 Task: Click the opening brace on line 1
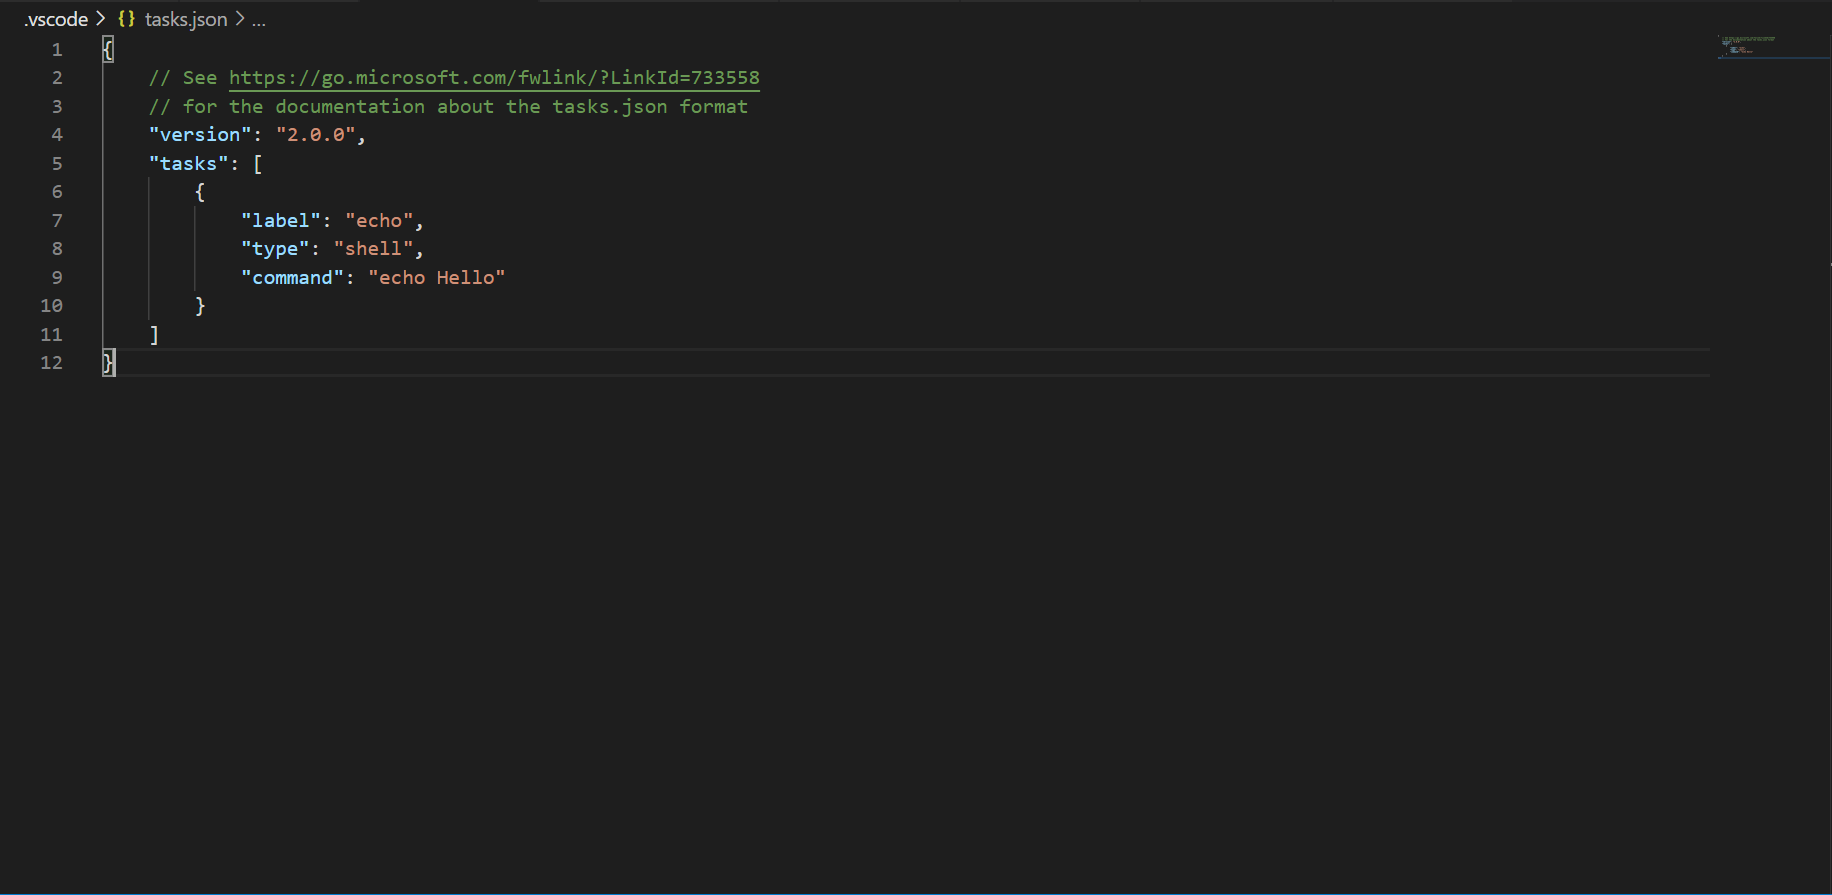point(107,48)
